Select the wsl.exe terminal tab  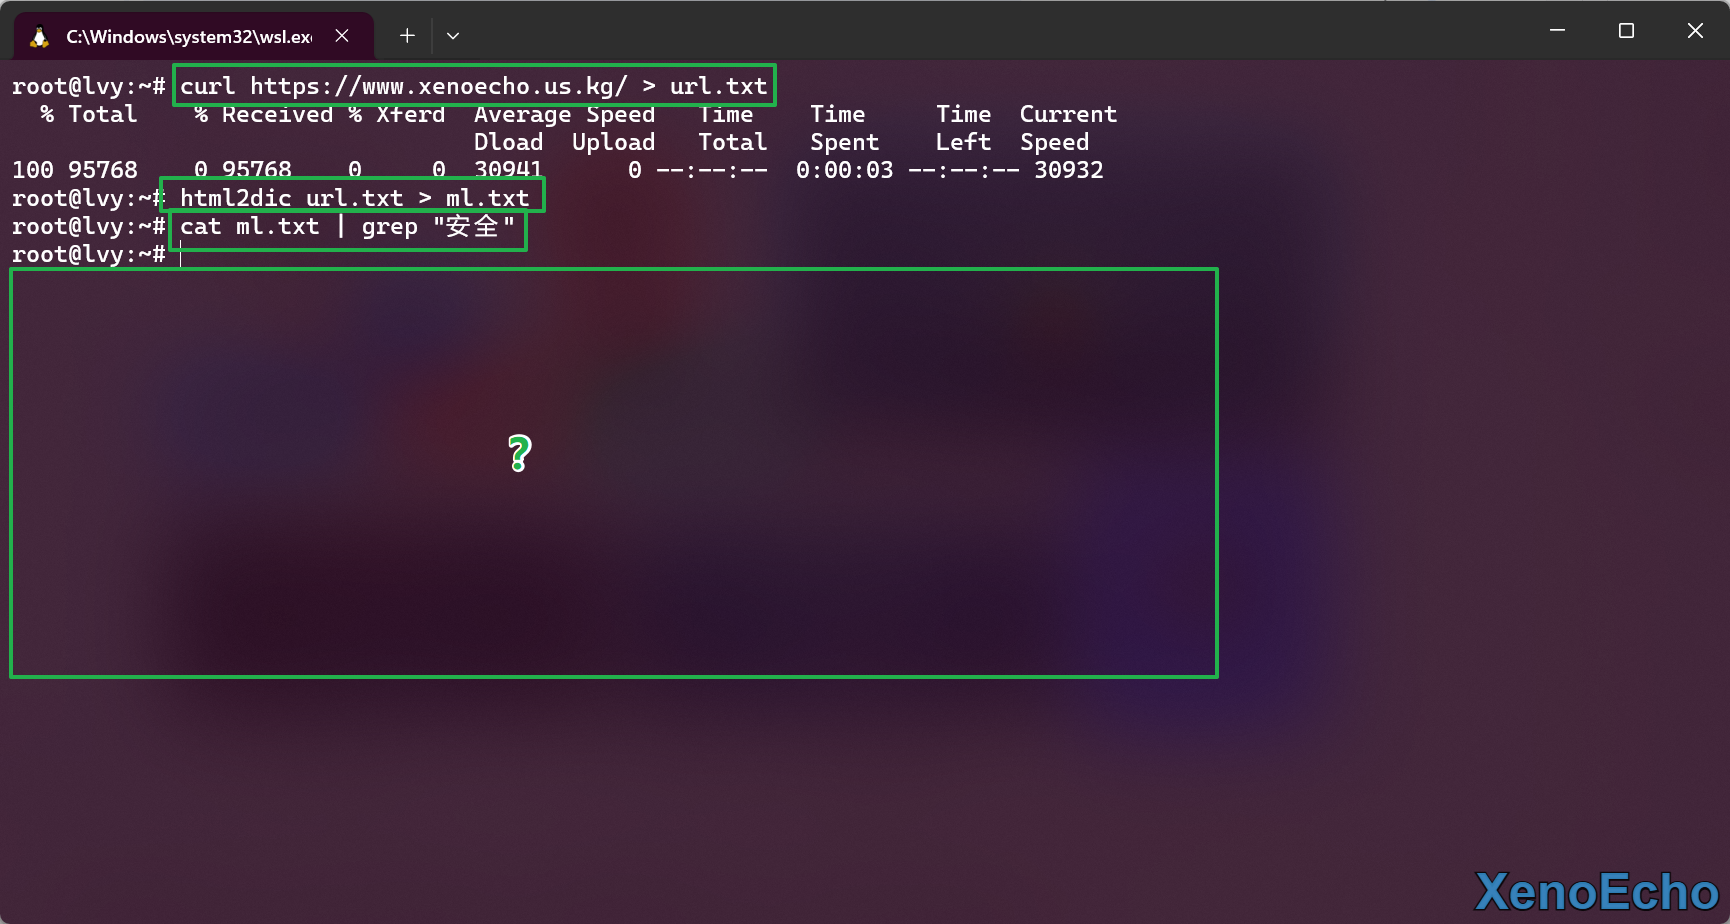point(188,37)
